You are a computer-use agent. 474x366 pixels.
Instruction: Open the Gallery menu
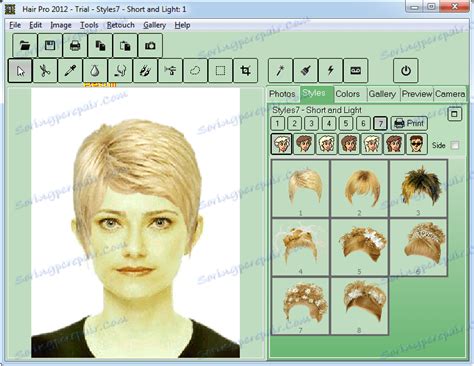[x=154, y=25]
